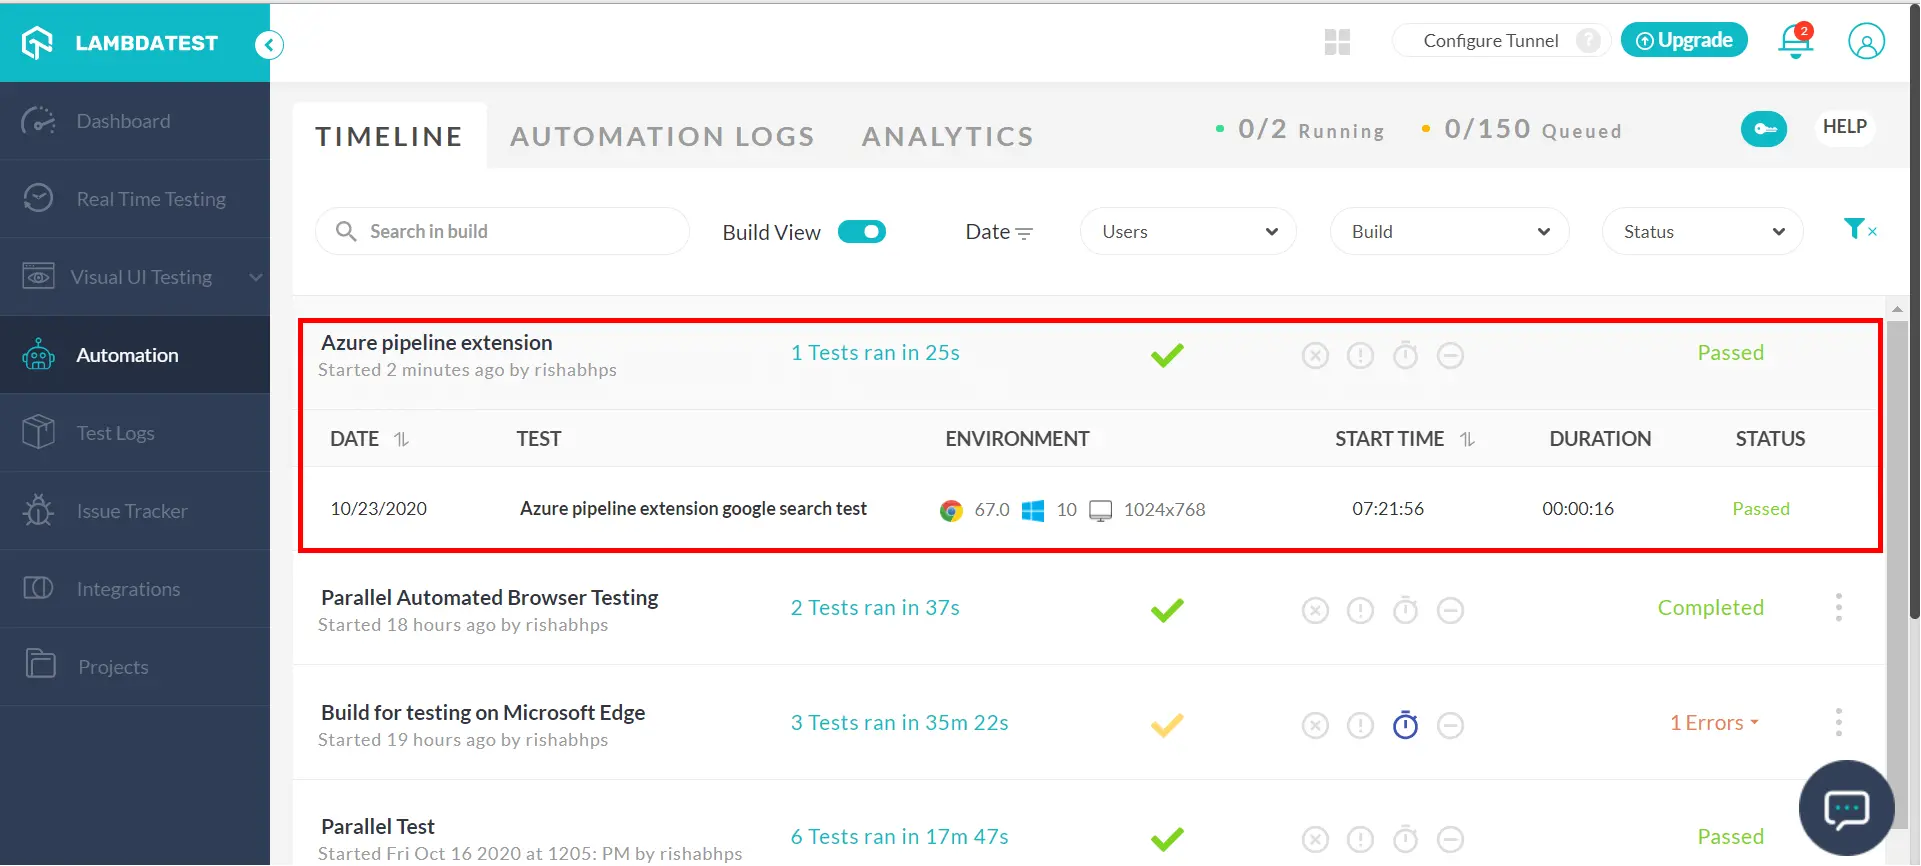Clear filters using the funnel icon
This screenshot has height=866, width=1921.
[1858, 230]
